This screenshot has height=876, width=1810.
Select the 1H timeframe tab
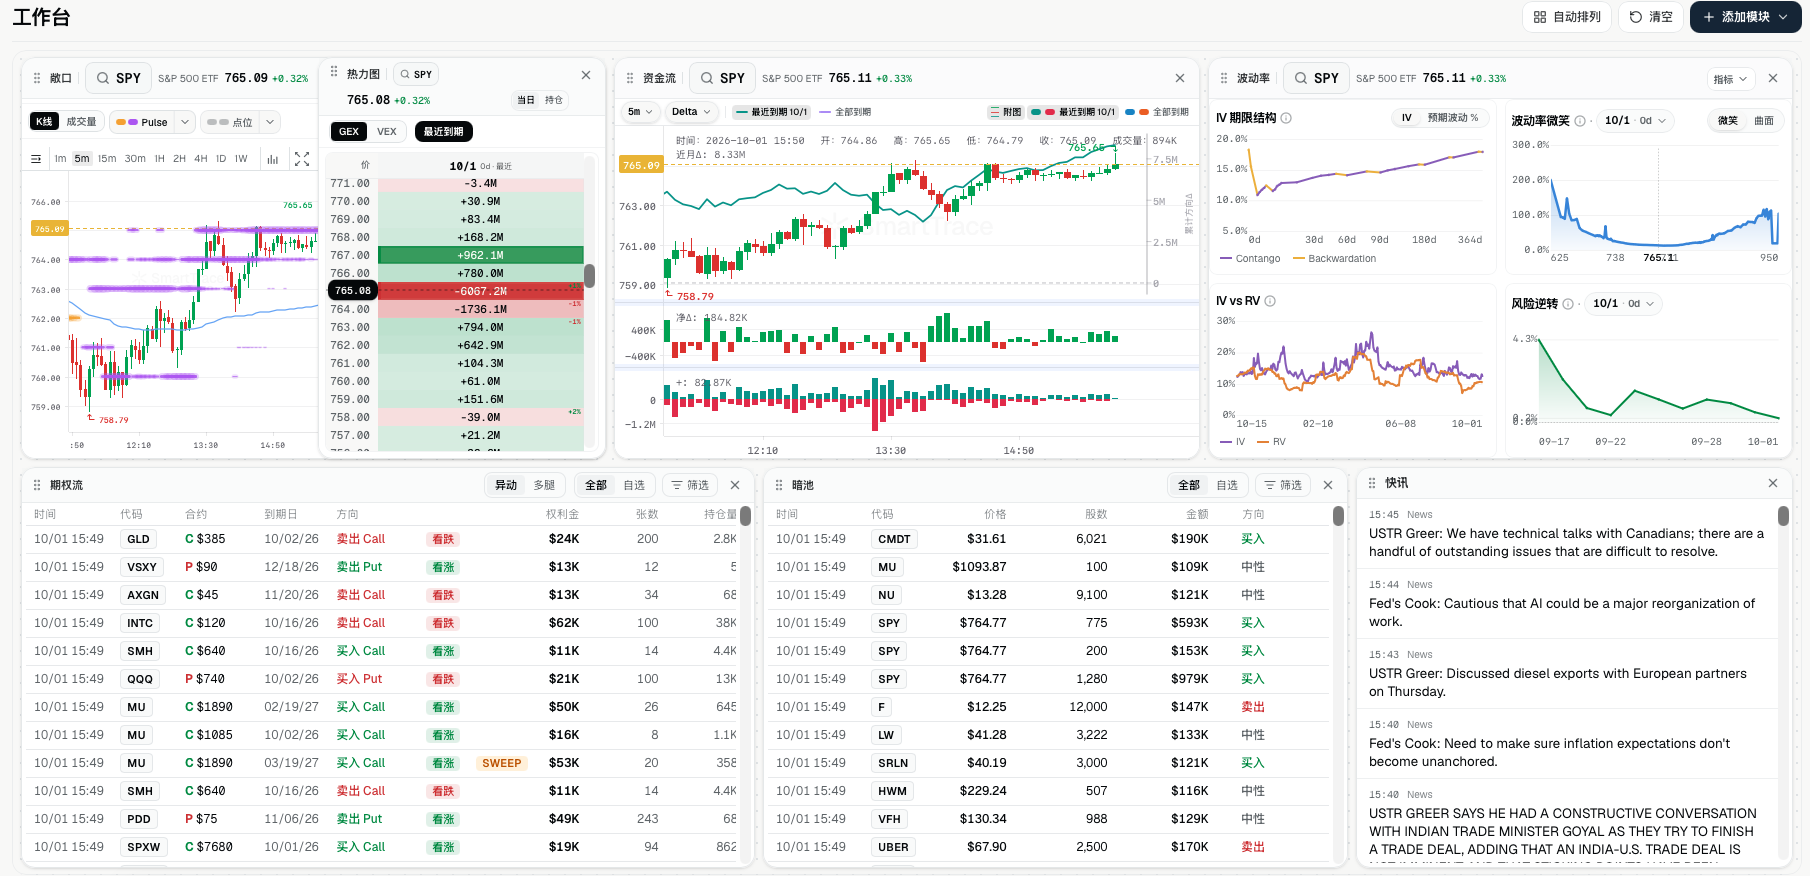pos(159,159)
